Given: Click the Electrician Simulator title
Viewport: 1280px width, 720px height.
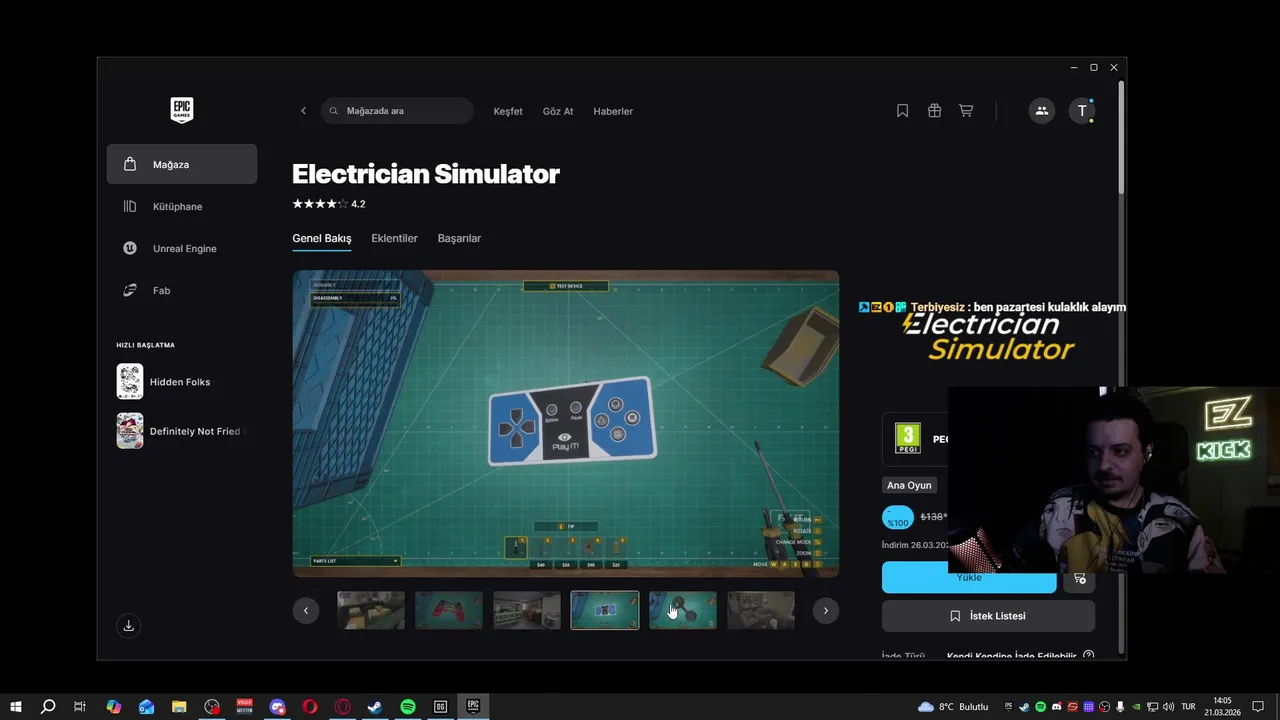Looking at the screenshot, I should tap(426, 174).
